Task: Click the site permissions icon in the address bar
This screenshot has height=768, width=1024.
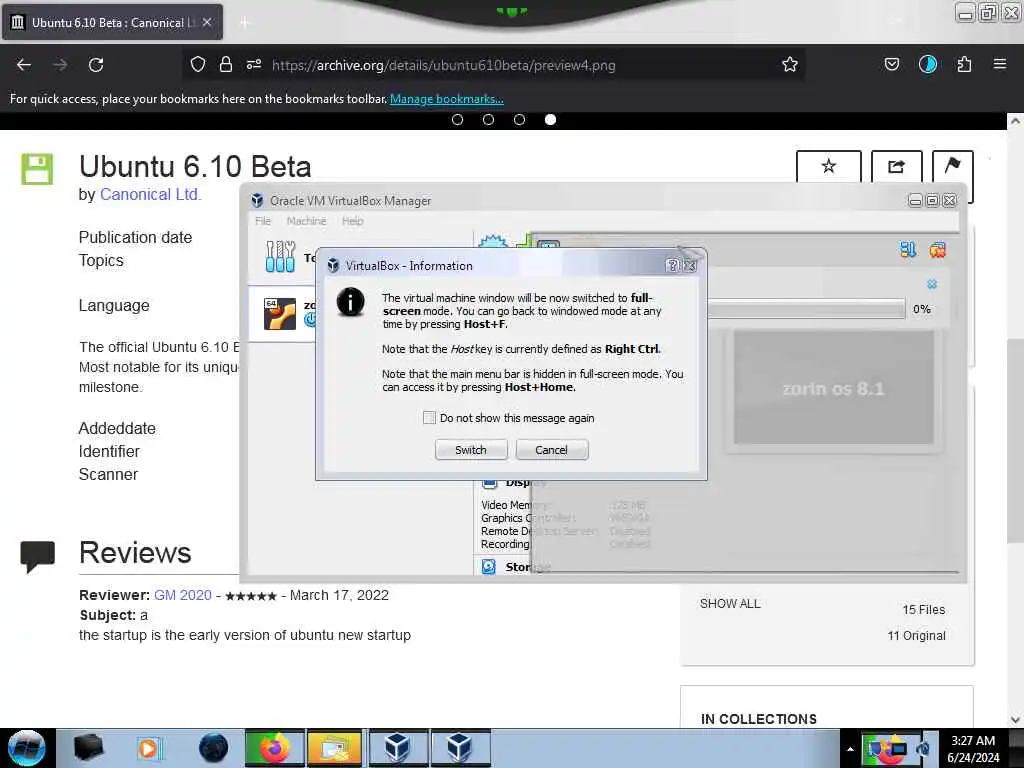Action: [x=254, y=64]
